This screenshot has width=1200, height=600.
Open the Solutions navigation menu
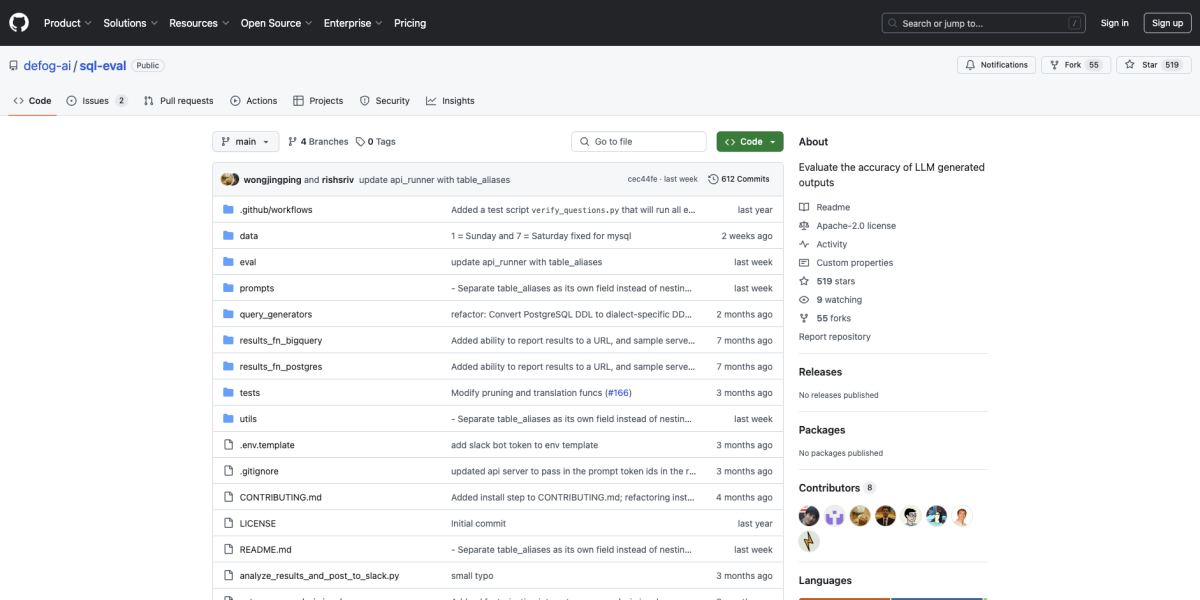pos(130,23)
